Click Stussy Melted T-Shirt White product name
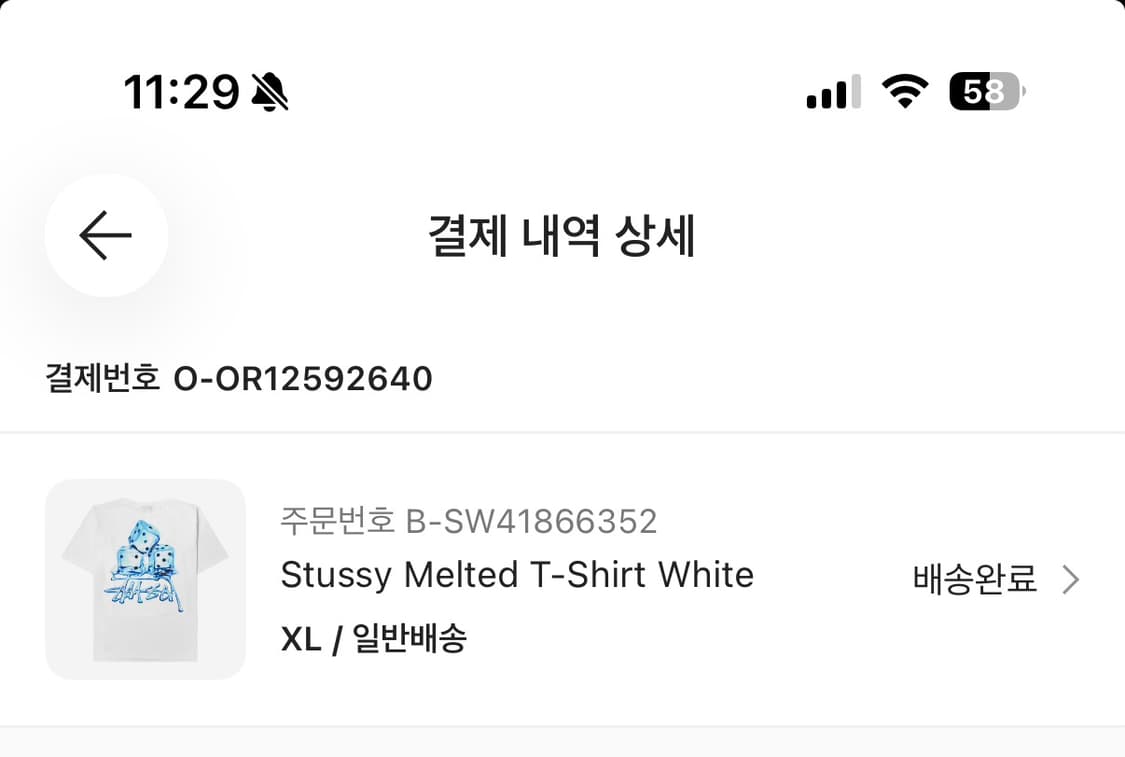 (516, 575)
